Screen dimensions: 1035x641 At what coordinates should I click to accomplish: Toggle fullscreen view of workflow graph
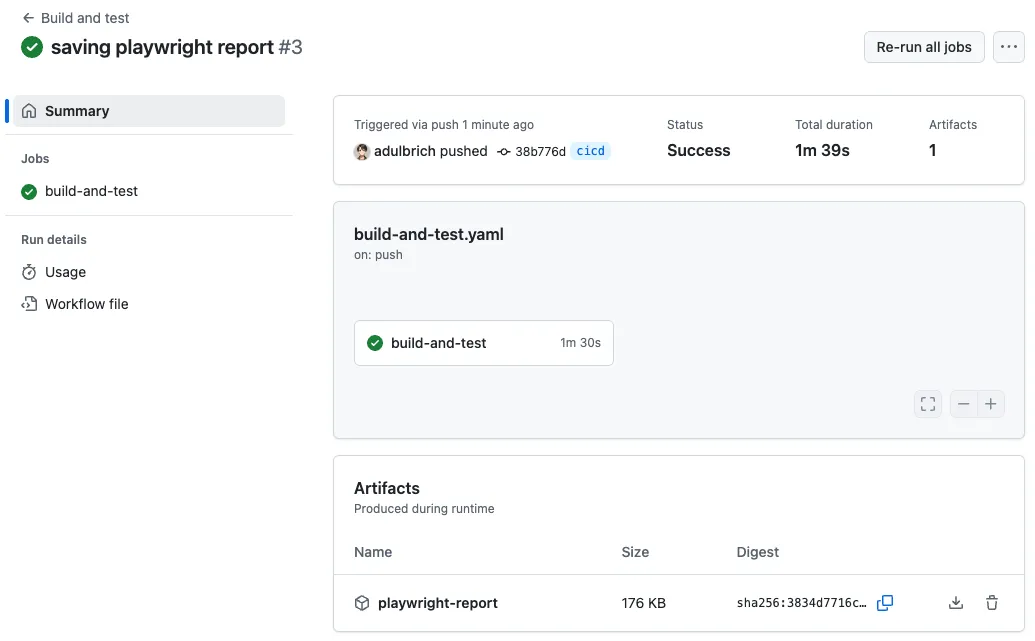927,404
